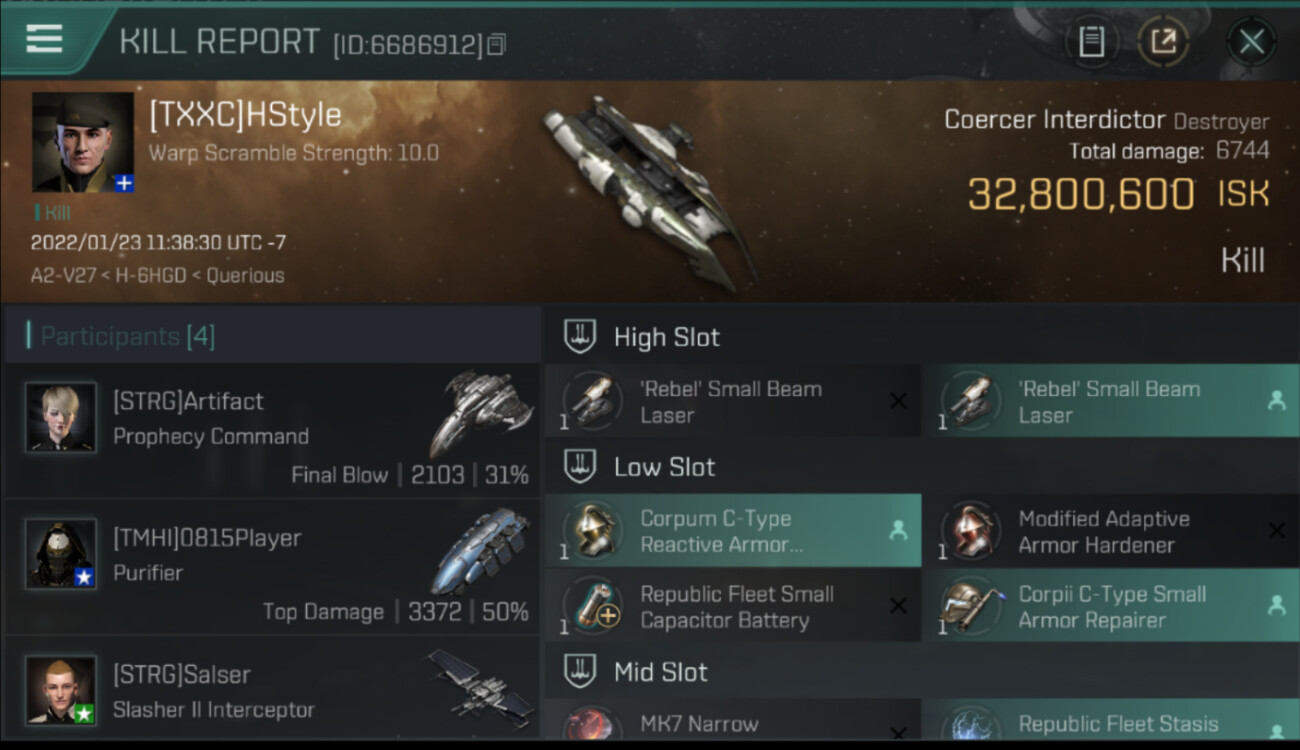Click the second 'Rebel' Small Beam Laser
Image resolution: width=1300 pixels, height=750 pixels.
[1112, 401]
